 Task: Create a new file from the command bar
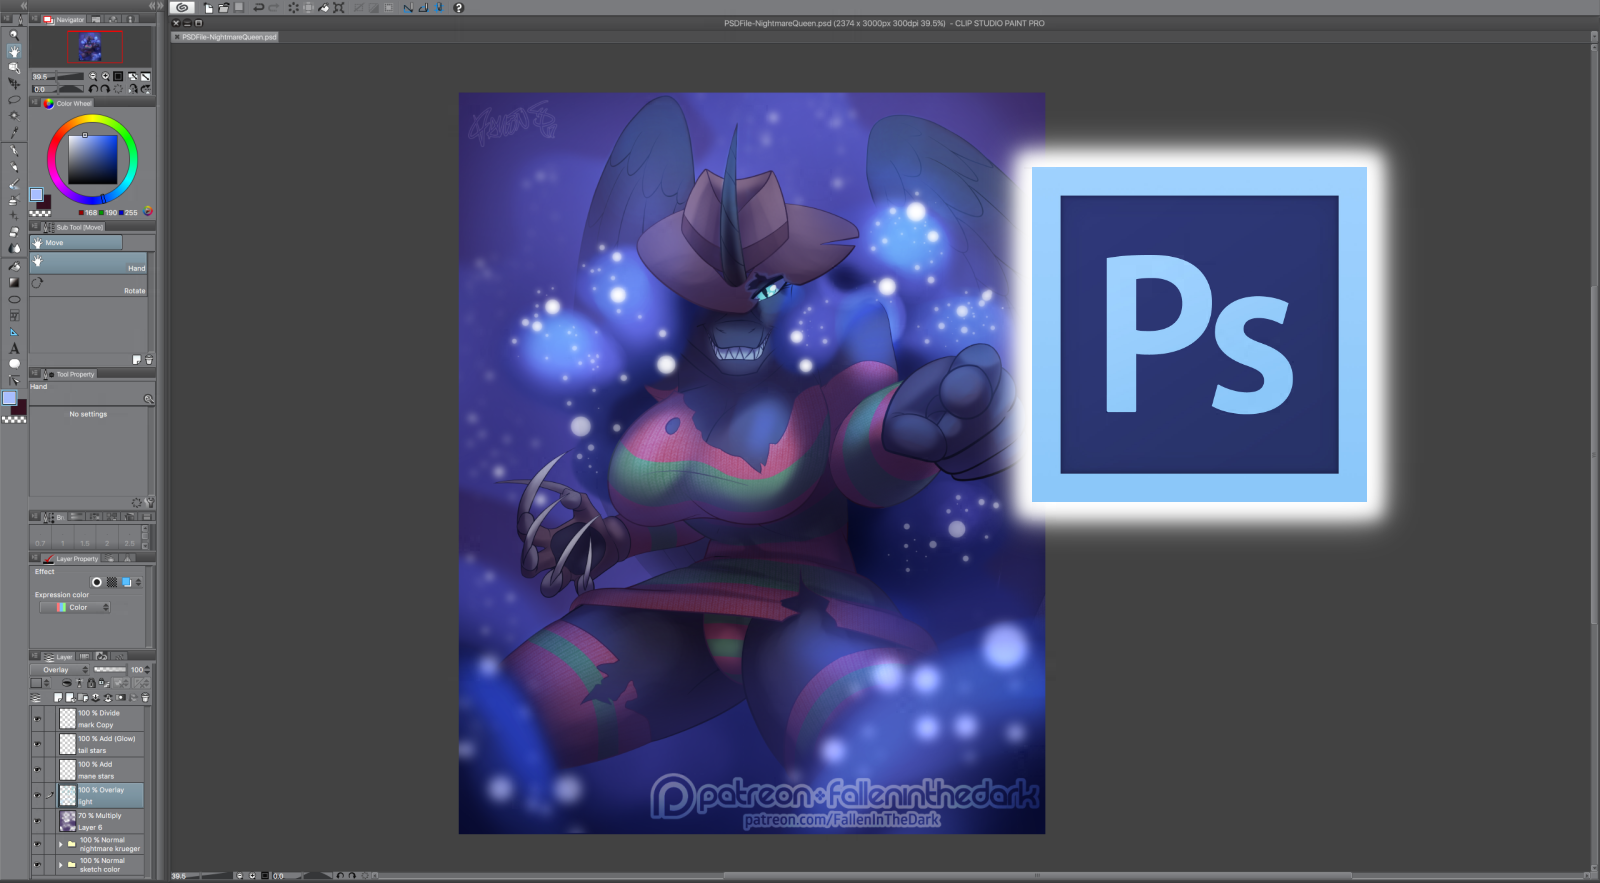click(208, 7)
